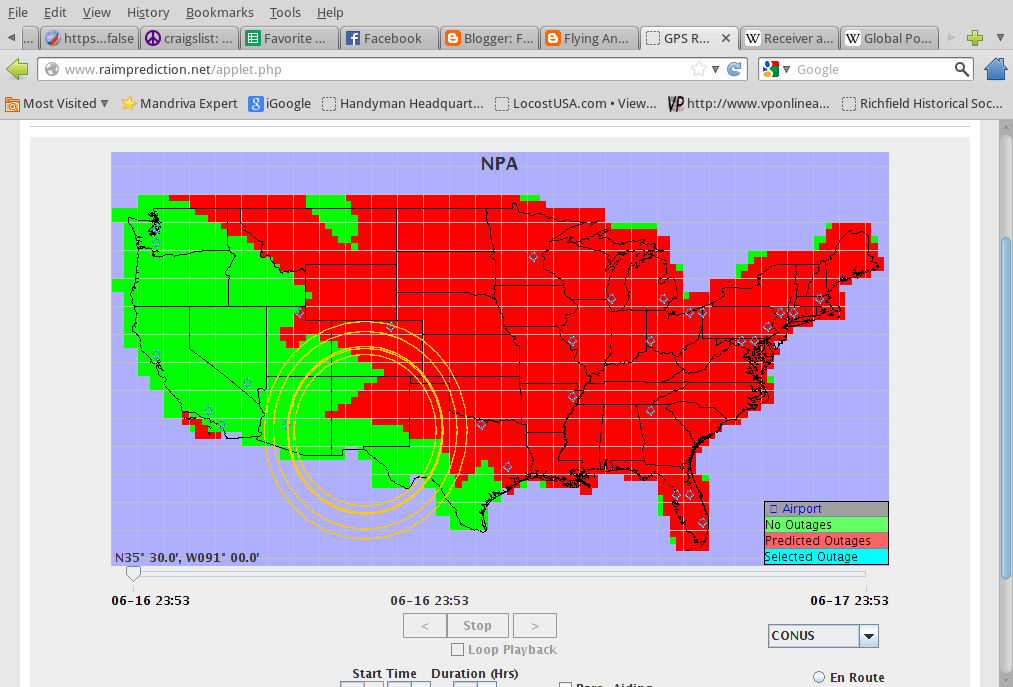Viewport: 1013px width, 687px height.
Task: Open the list all tabs dropdown
Action: point(1000,38)
